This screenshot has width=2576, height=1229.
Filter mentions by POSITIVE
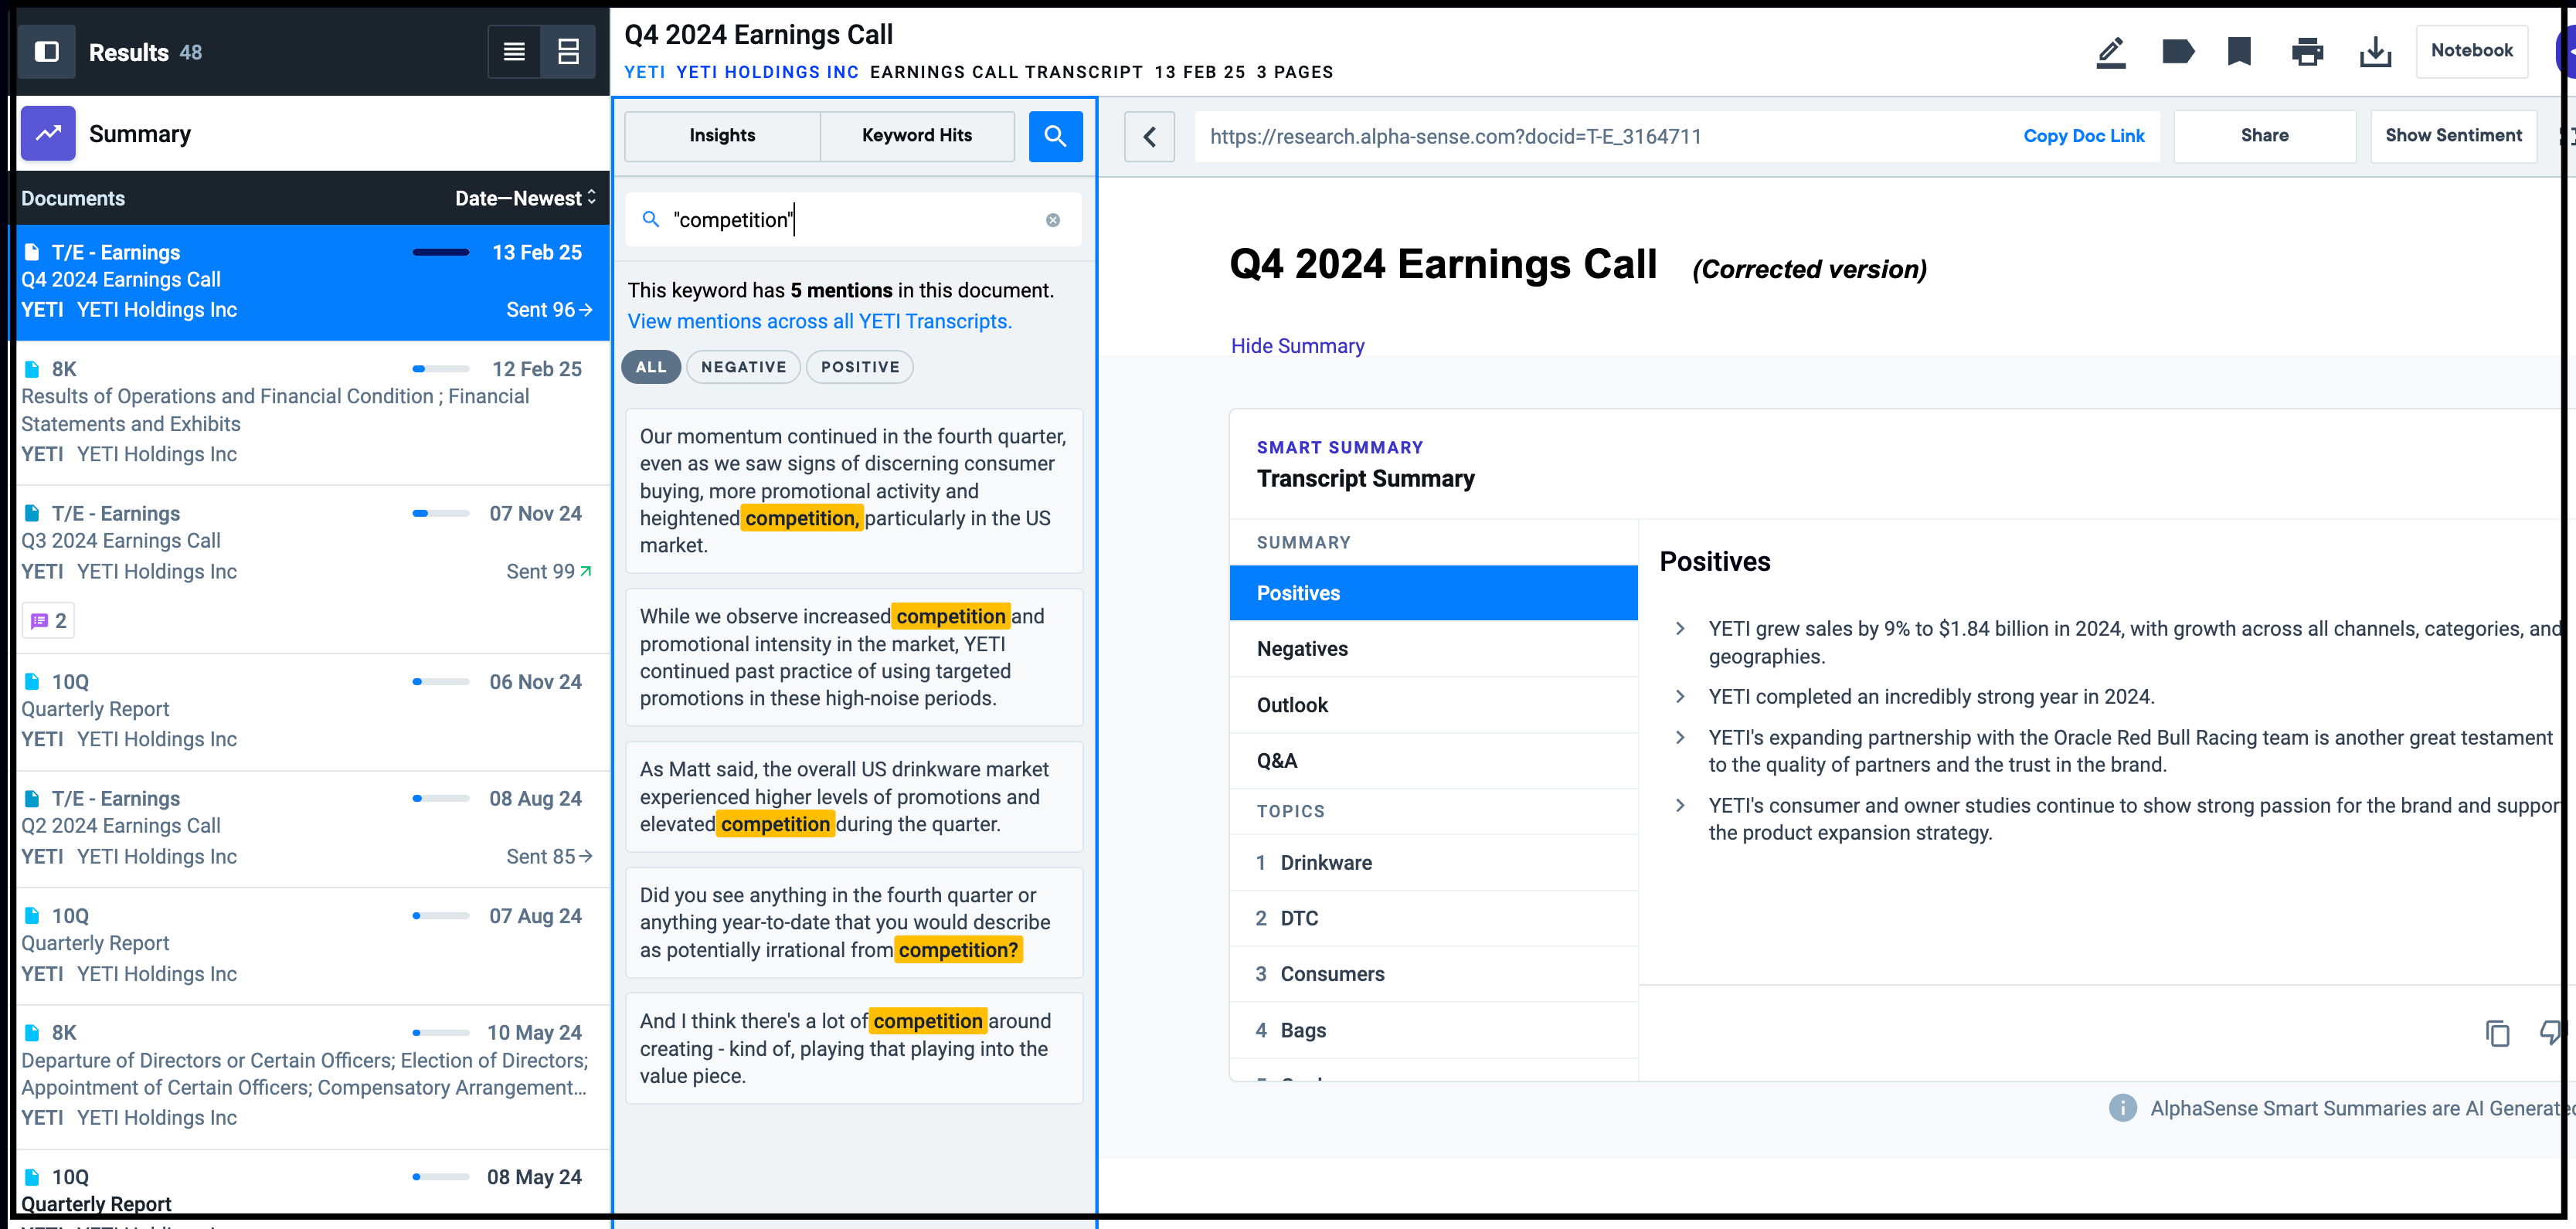[860, 367]
